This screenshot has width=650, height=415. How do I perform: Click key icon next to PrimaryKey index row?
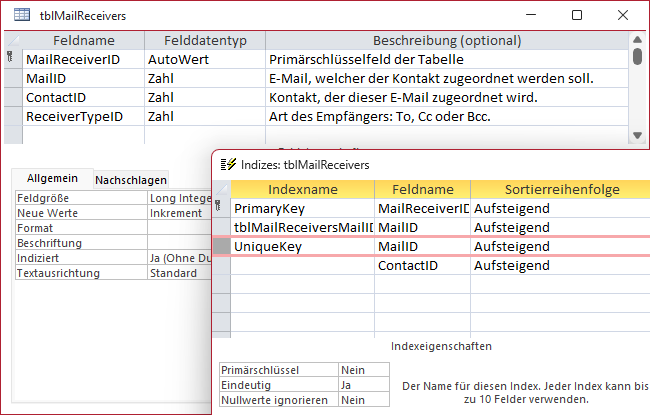click(218, 205)
